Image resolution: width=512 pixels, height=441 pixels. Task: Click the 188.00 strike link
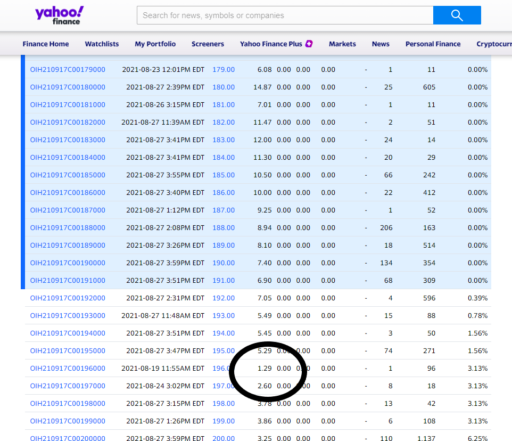(x=224, y=228)
